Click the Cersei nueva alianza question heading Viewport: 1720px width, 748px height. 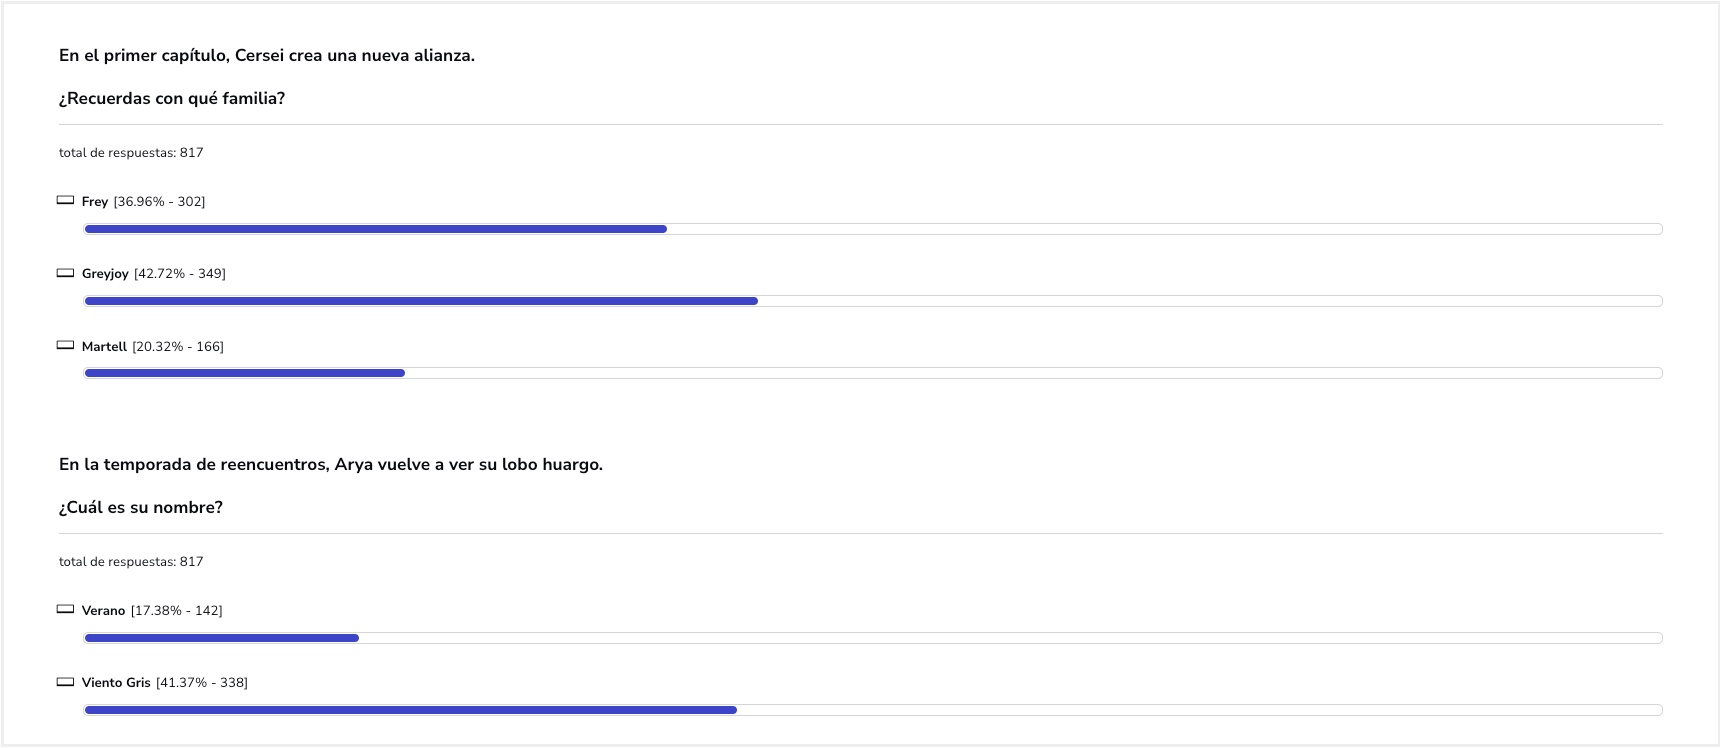(267, 56)
